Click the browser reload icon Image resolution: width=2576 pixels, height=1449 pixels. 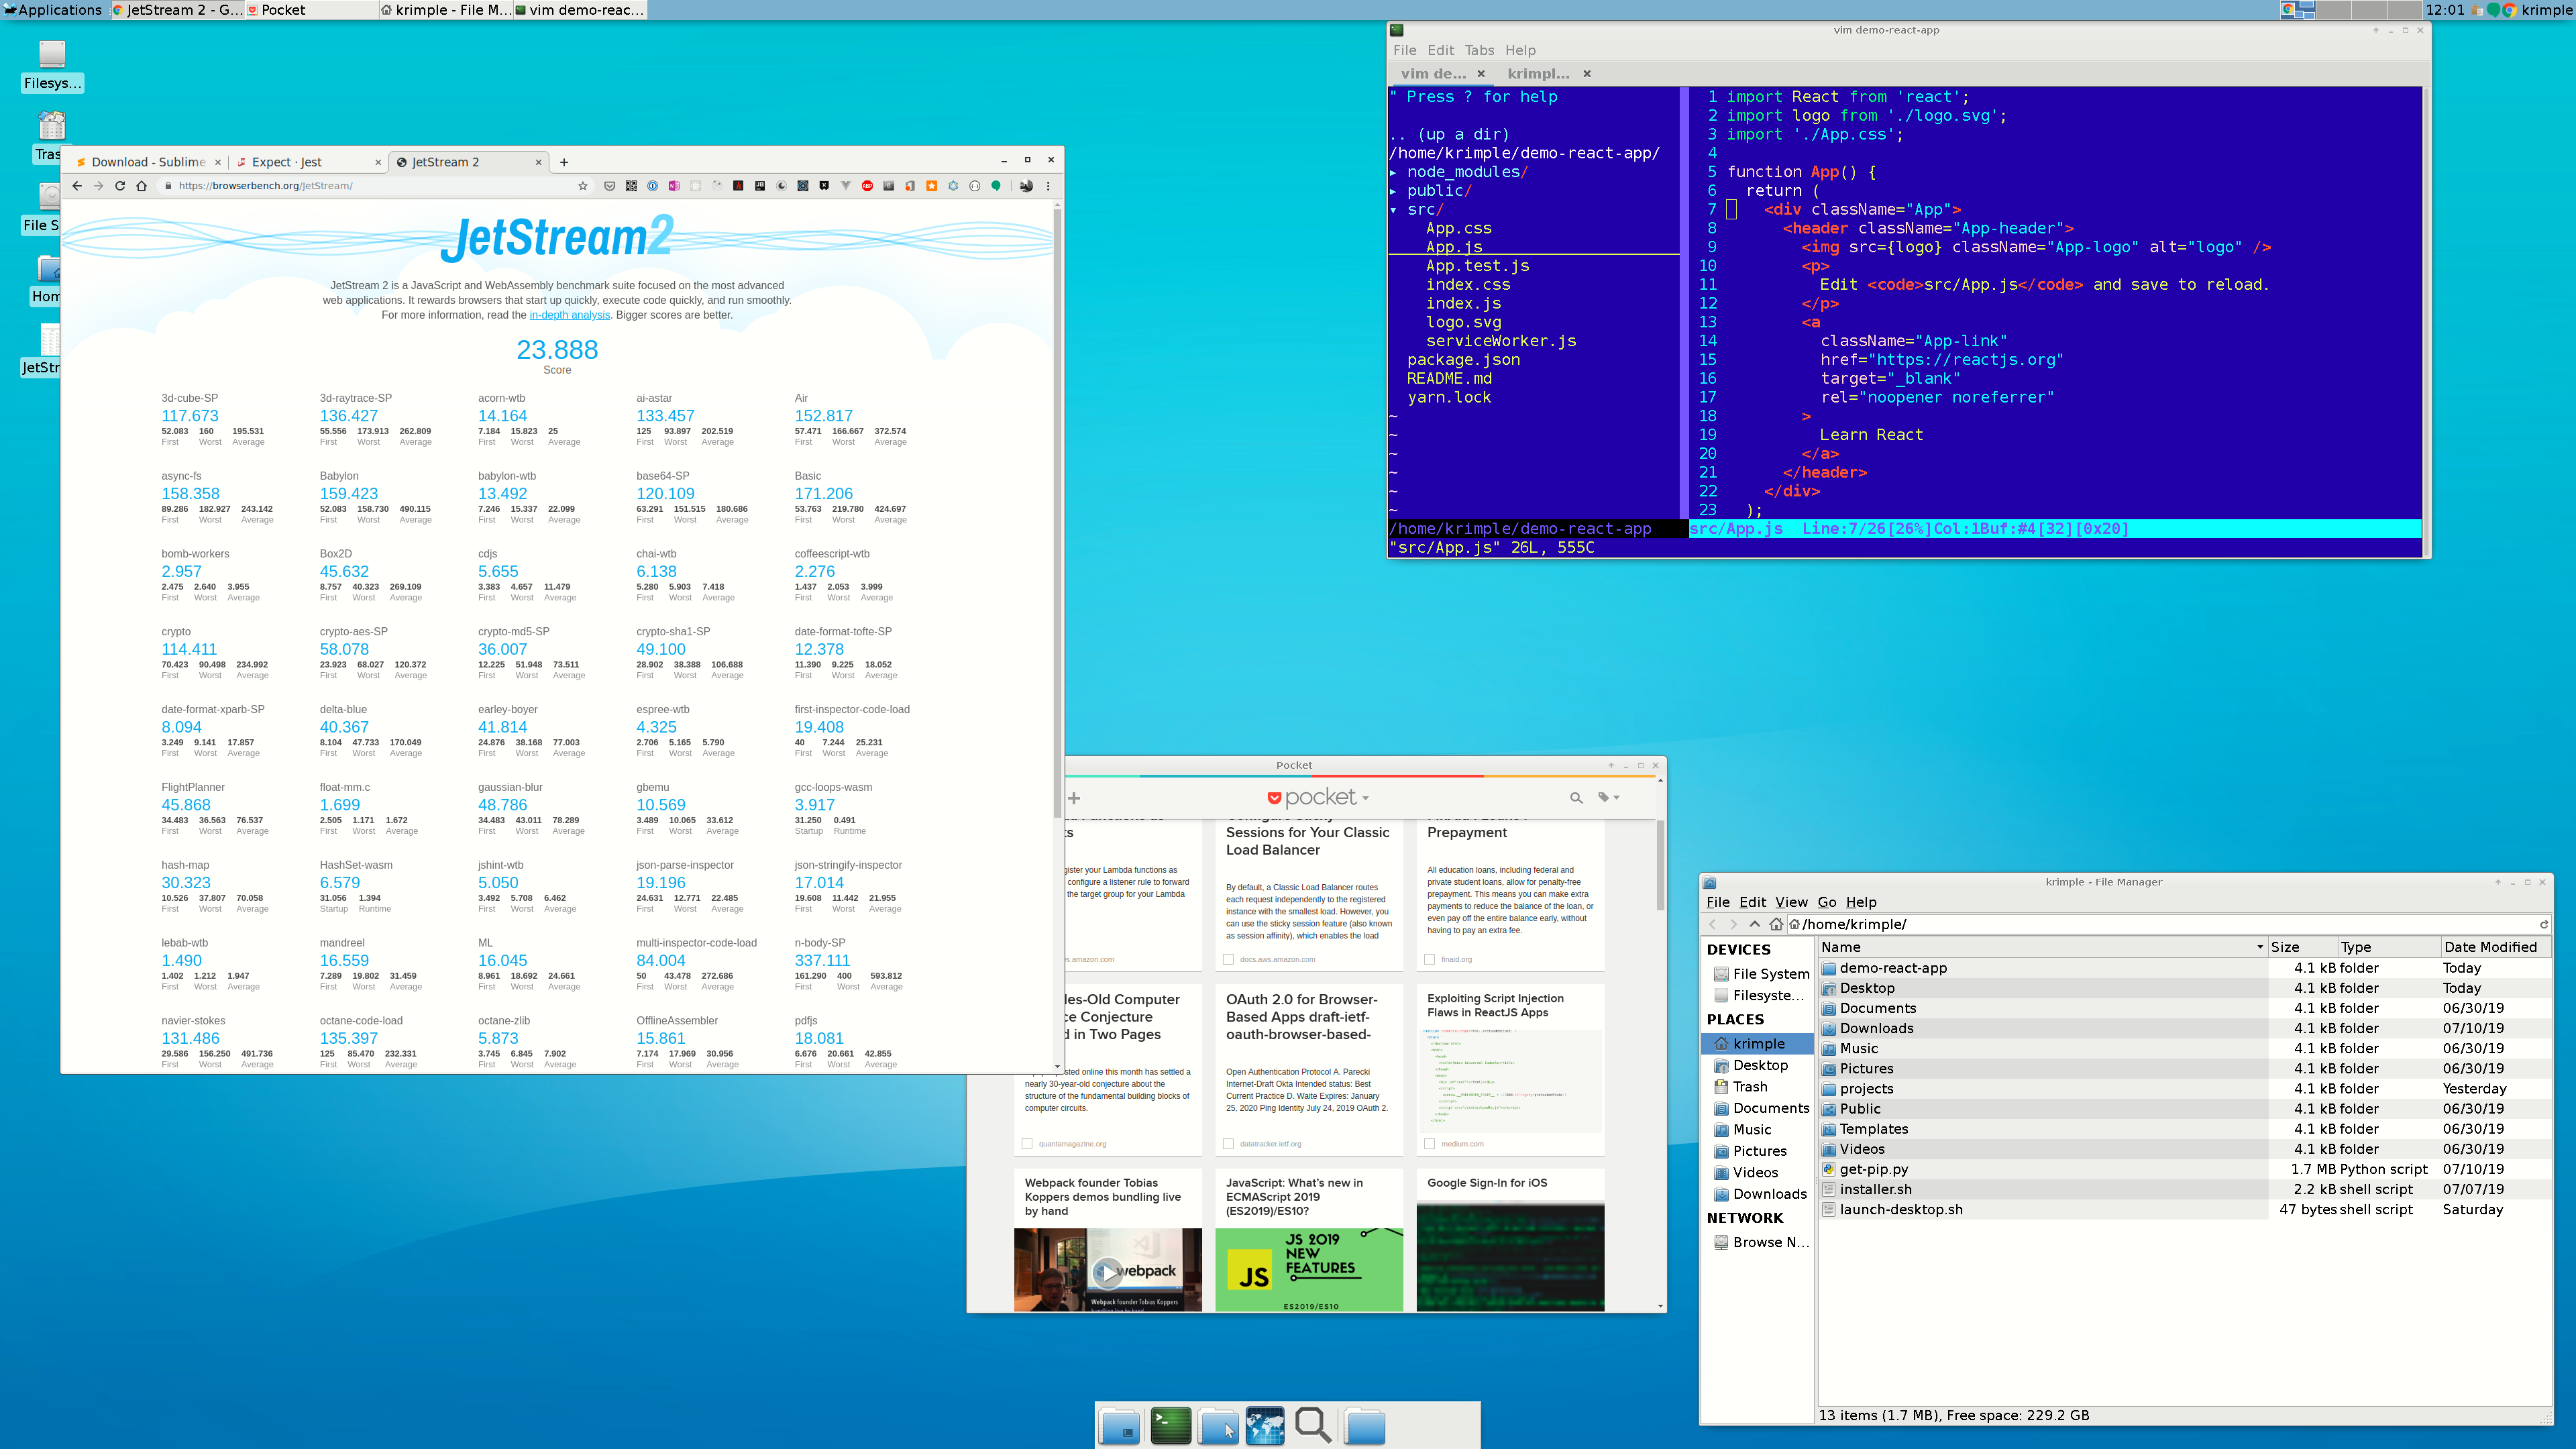(120, 186)
